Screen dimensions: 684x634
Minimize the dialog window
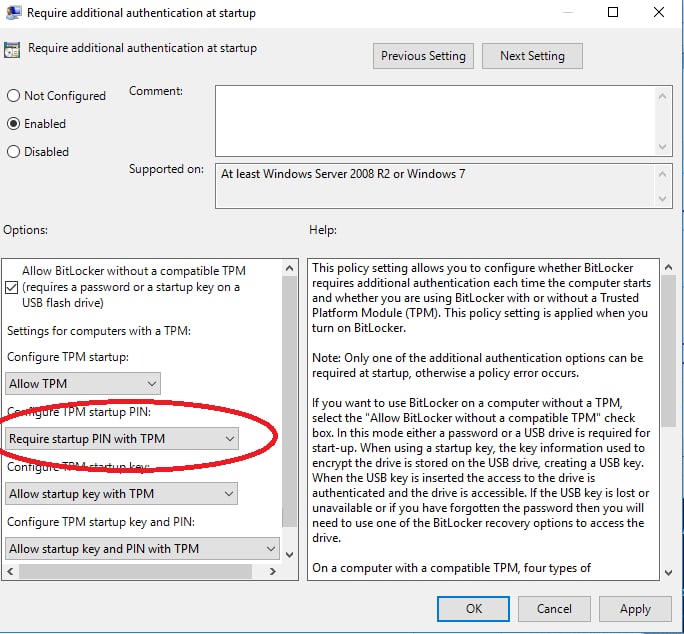pos(568,12)
